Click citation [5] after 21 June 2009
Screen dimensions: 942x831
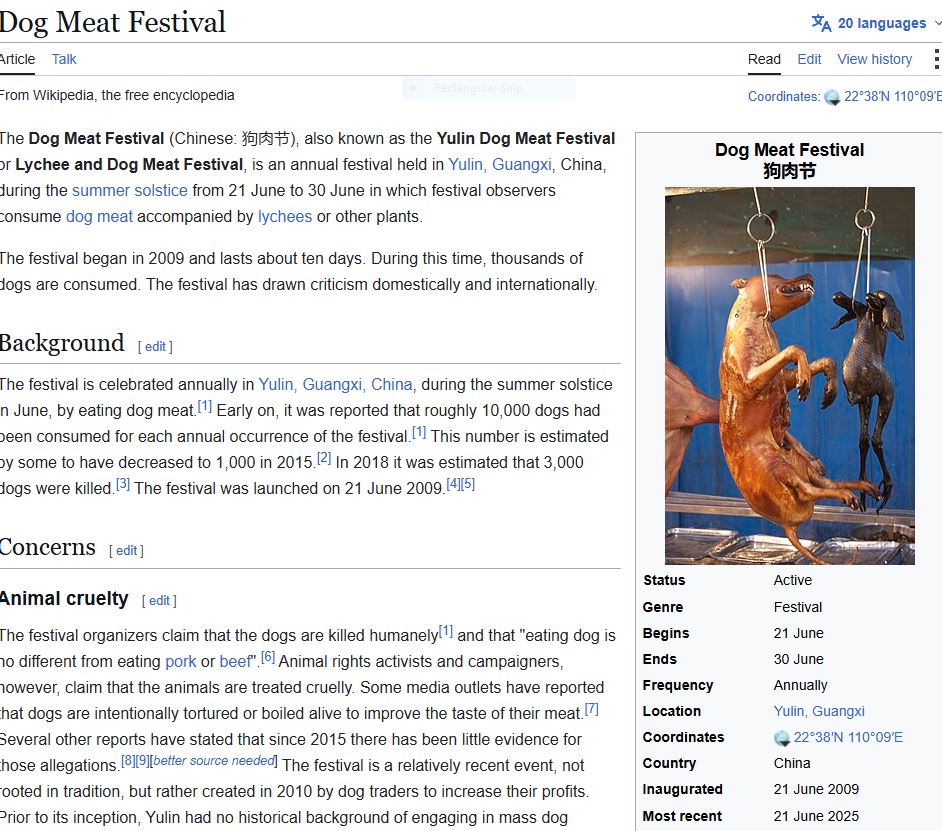pos(467,483)
